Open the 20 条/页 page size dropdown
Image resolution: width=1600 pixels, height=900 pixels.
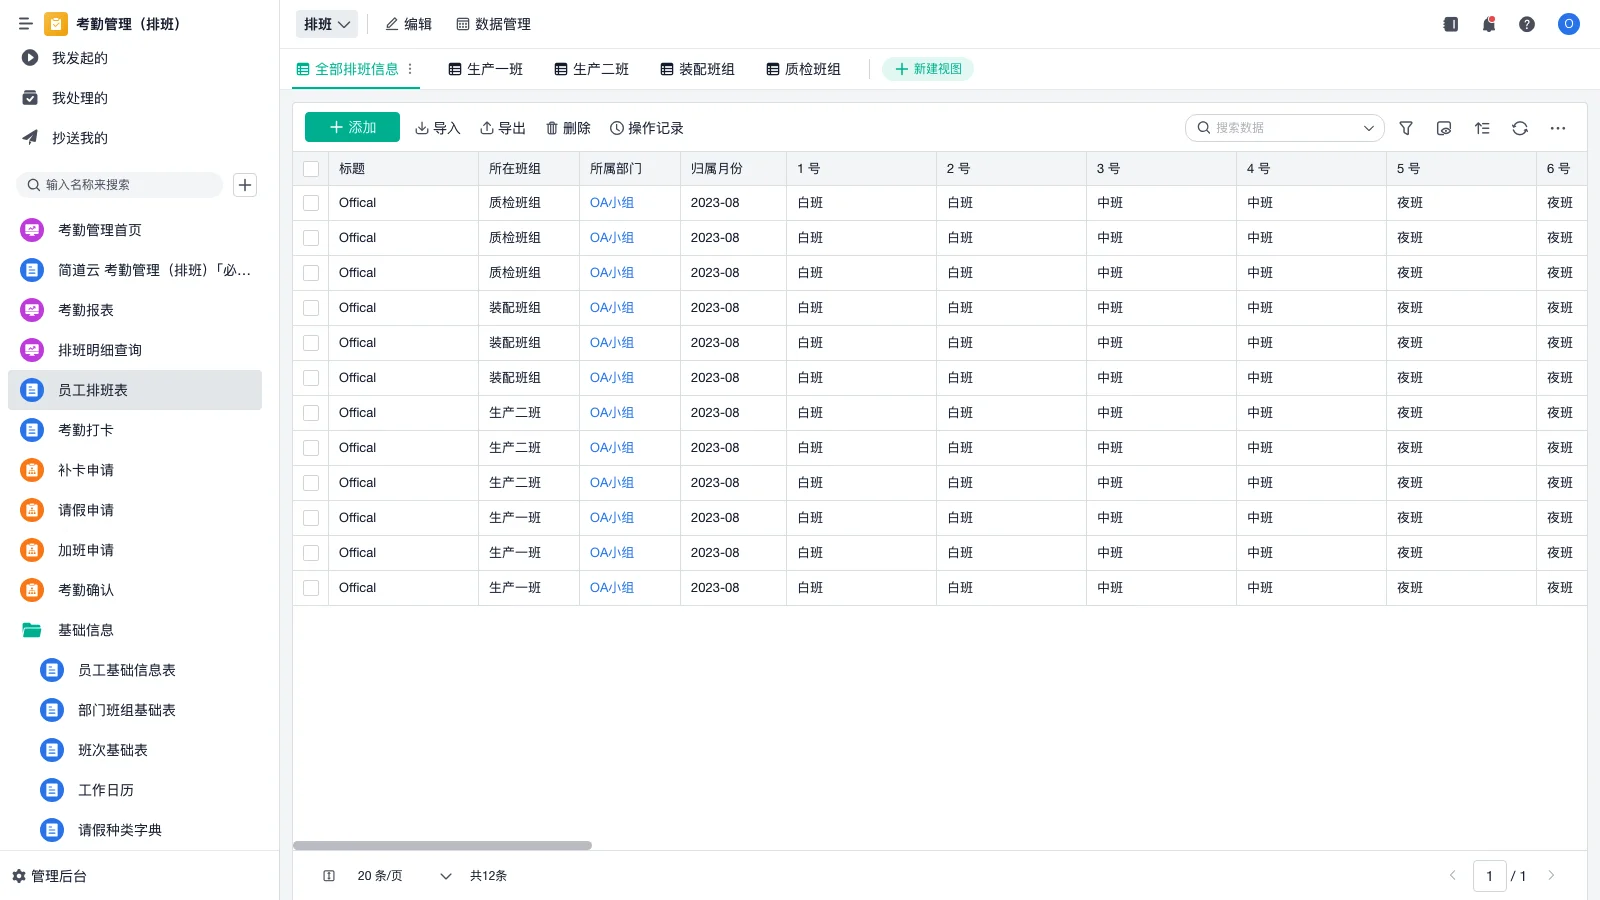click(404, 876)
